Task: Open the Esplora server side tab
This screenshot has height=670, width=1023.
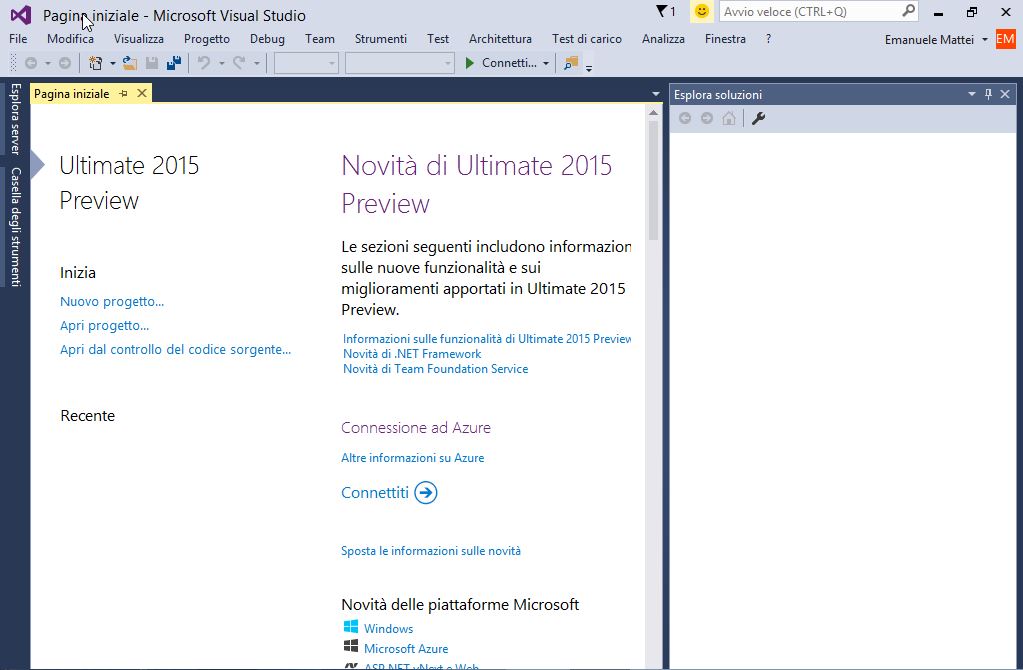Action: [16, 118]
